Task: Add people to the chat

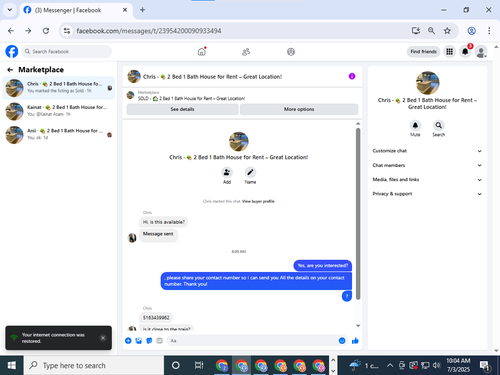Action: (227, 172)
